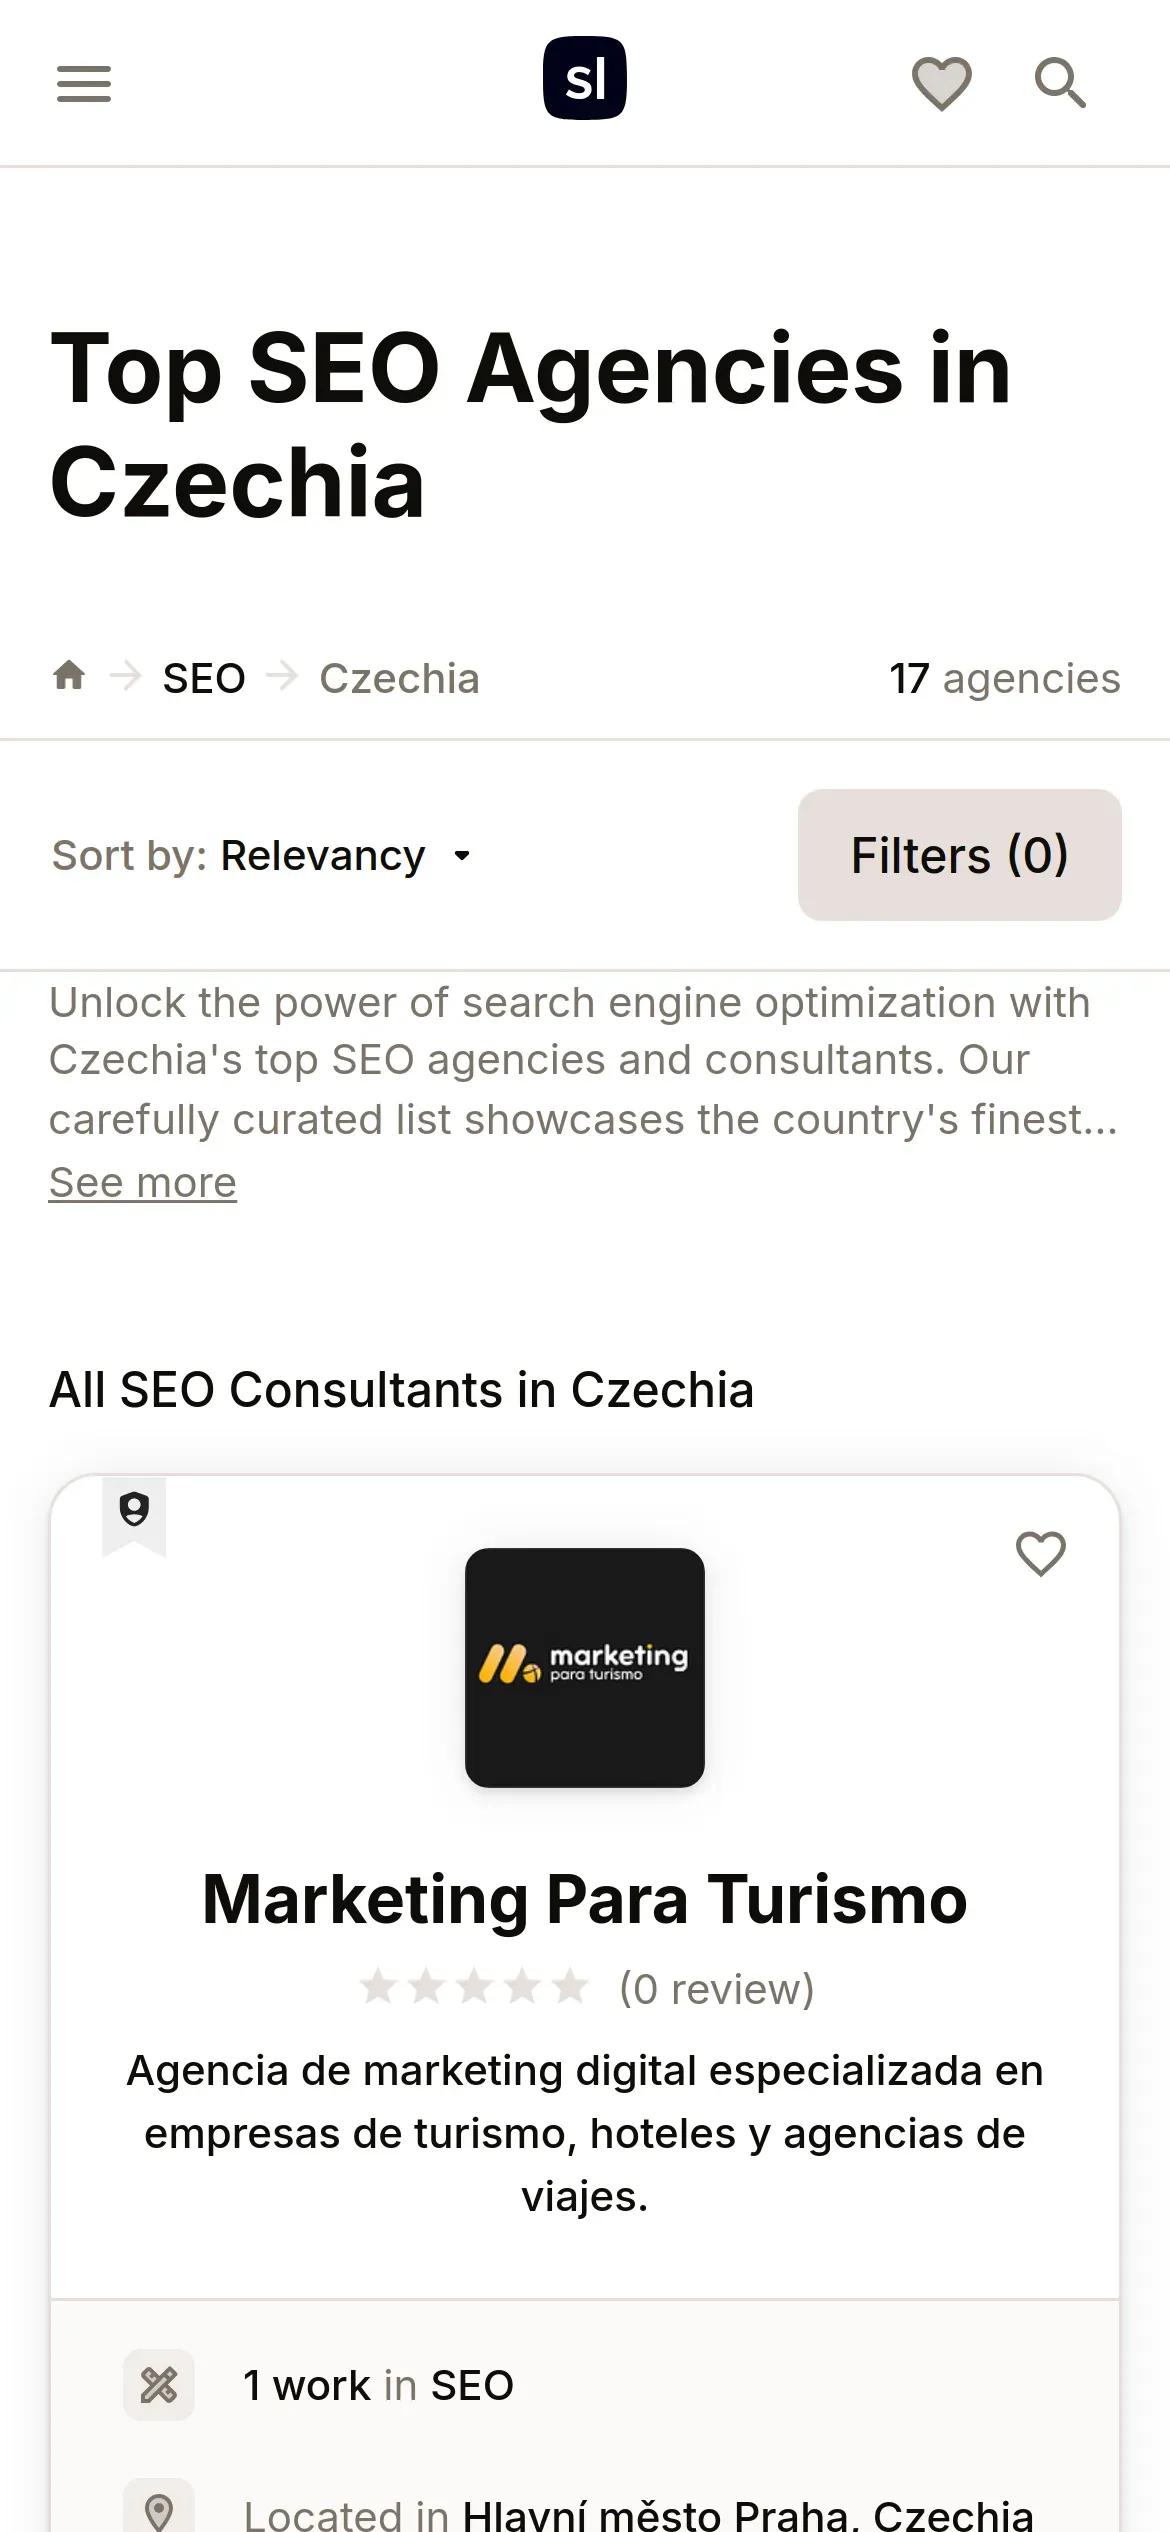Go to home via breadcrumb icon
1170x2532 pixels.
pos(69,676)
